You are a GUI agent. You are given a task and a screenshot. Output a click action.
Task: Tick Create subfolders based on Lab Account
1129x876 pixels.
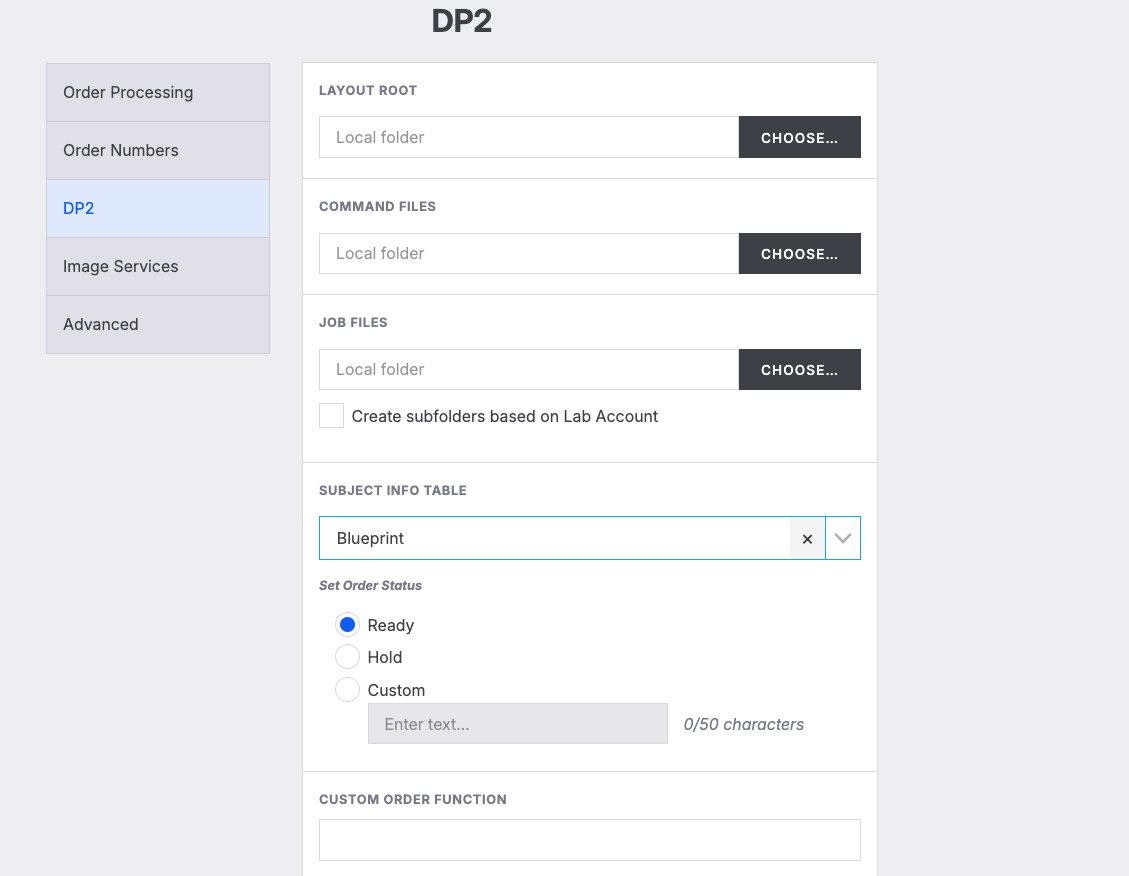pyautogui.click(x=331, y=416)
